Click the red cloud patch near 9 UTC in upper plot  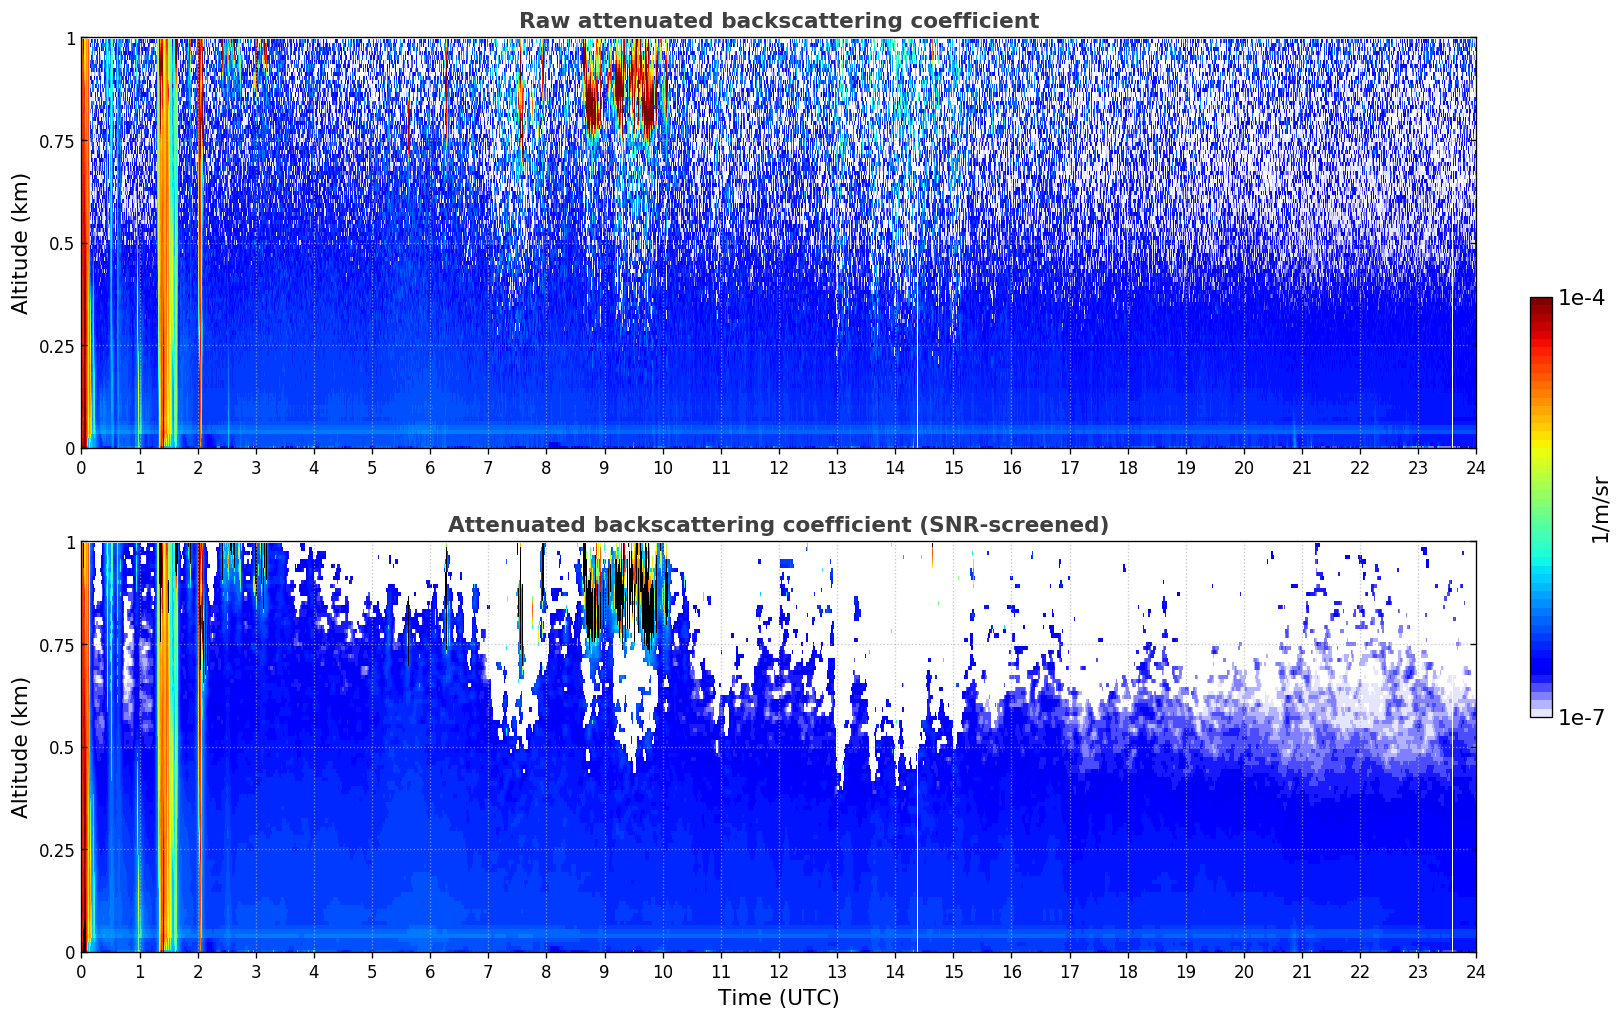[x=620, y=95]
